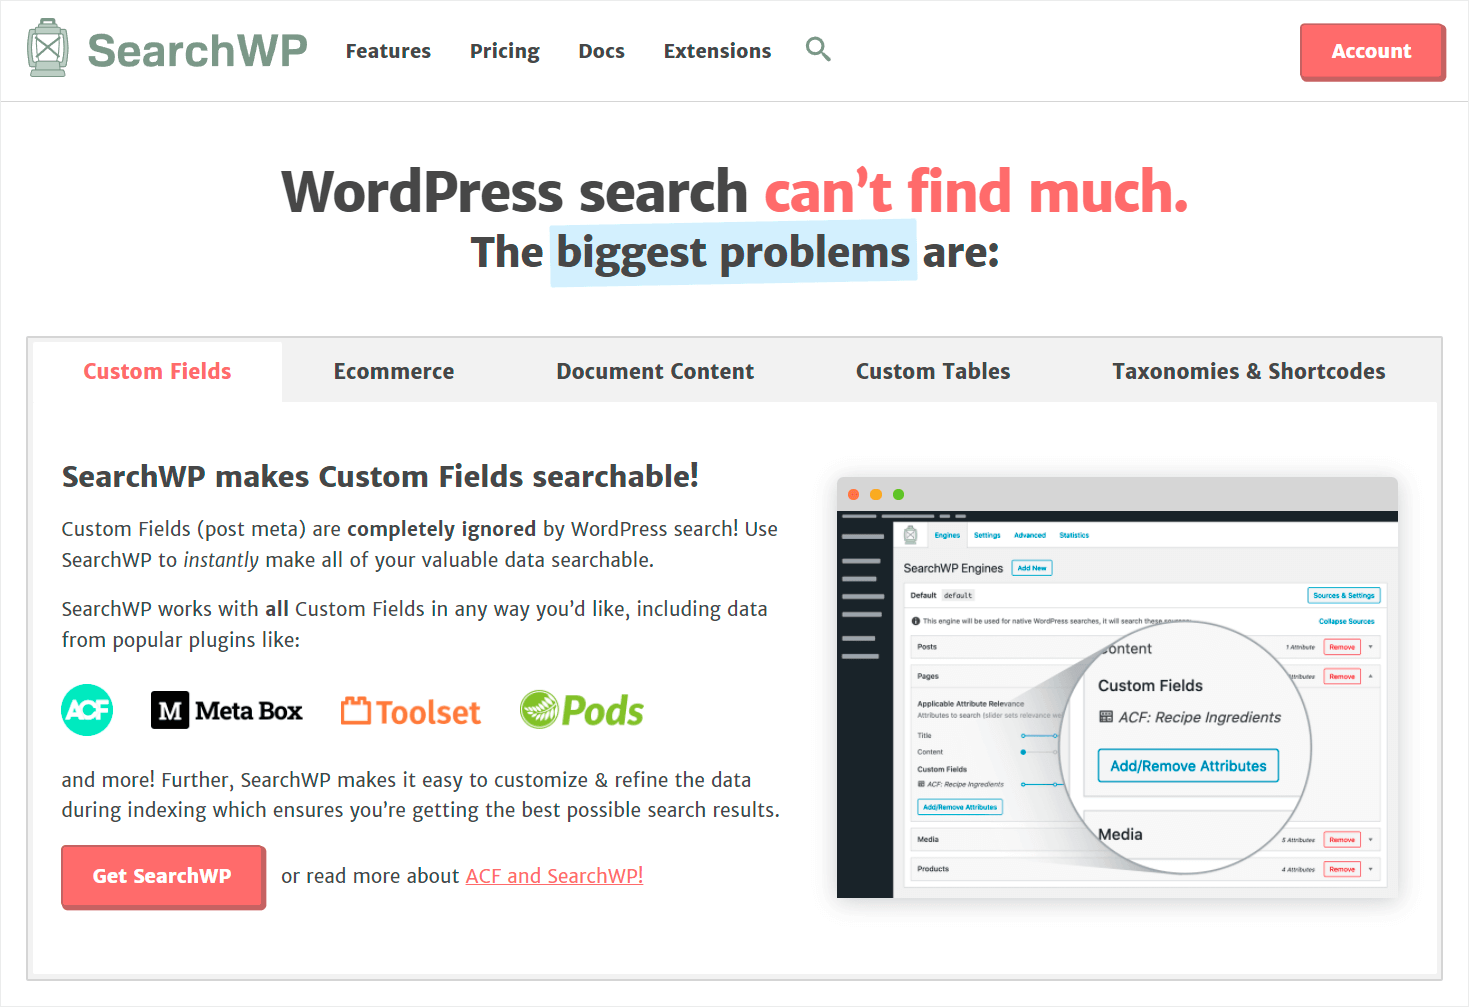The image size is (1469, 1007).
Task: Click the Title relevance slider
Action: coord(1038,736)
